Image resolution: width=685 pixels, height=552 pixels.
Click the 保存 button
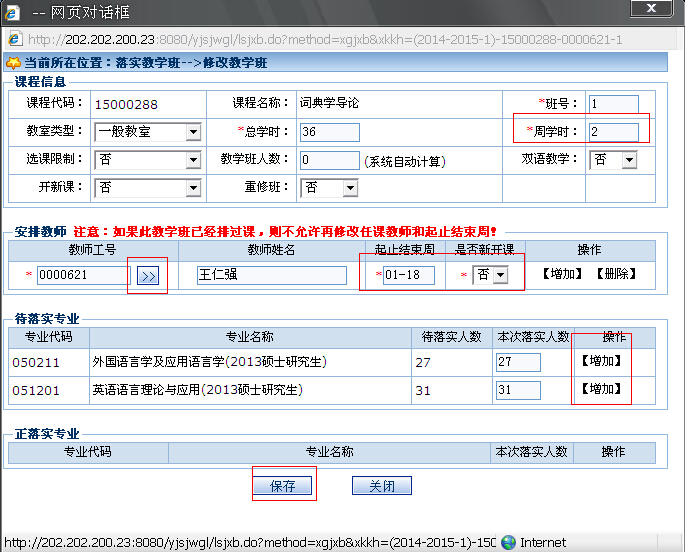[283, 486]
